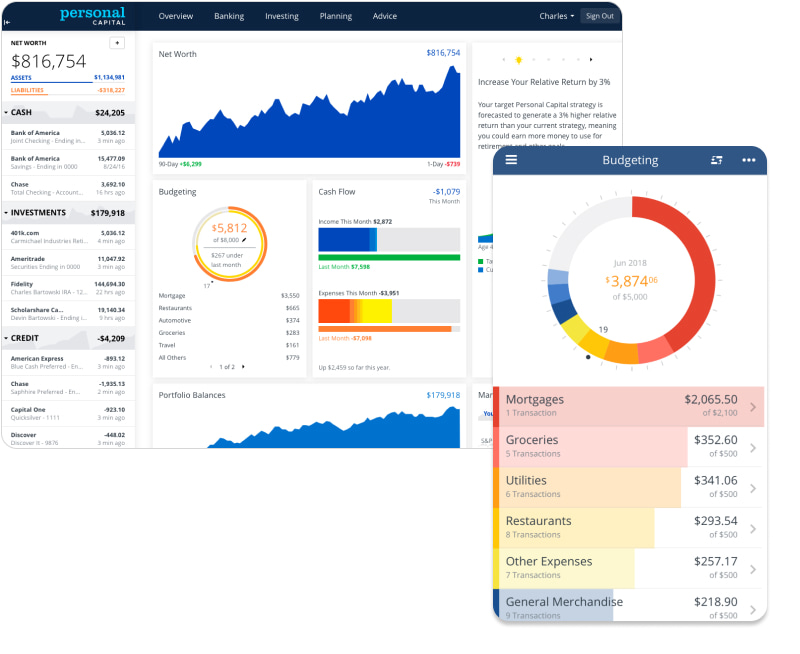Click the Expenses This Month bar
Viewport: 800px width, 654px height.
pos(389,311)
